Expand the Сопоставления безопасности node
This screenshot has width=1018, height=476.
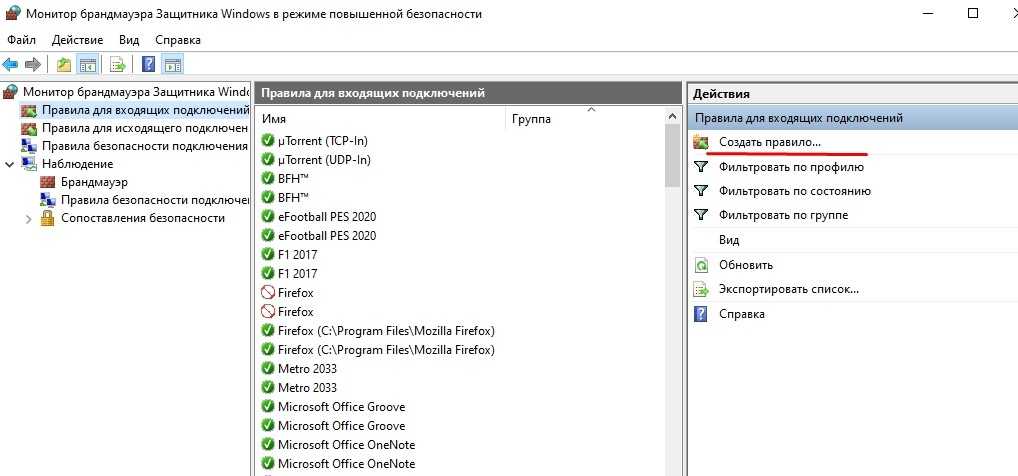(28, 218)
